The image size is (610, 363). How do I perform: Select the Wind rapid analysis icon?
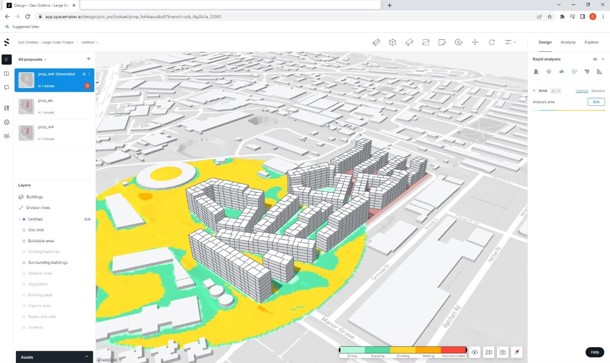[x=574, y=72]
